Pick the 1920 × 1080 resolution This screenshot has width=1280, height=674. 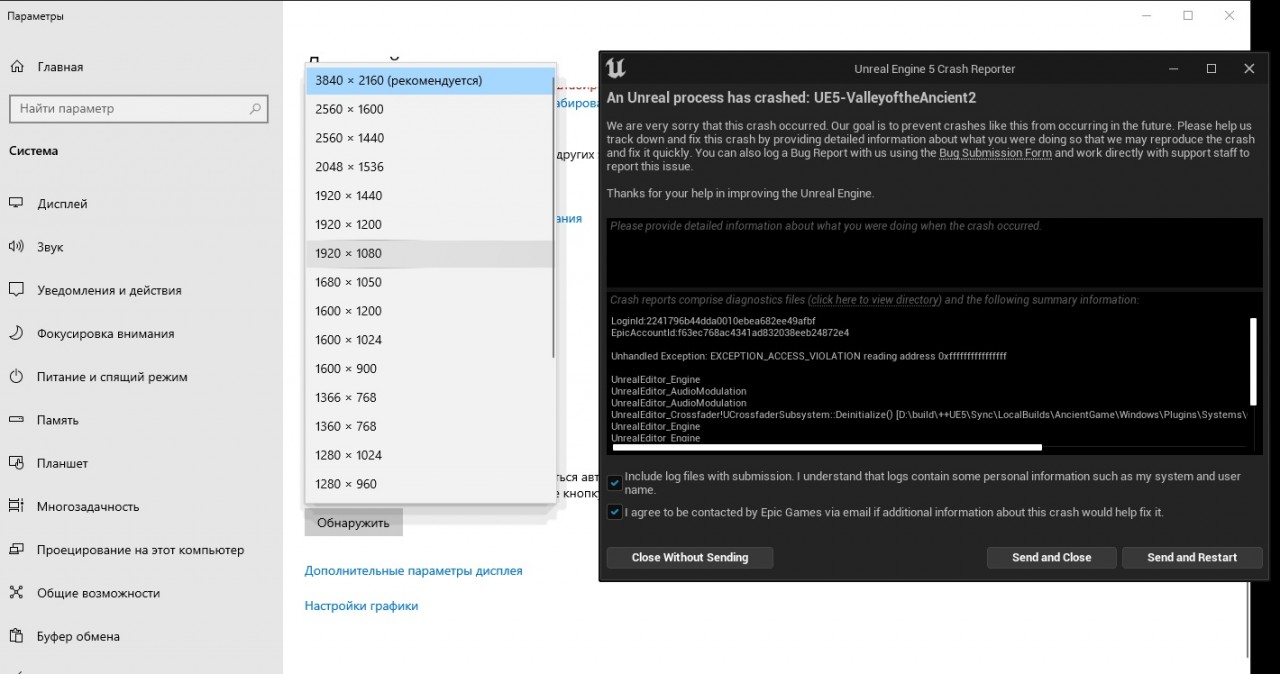pyautogui.click(x=430, y=254)
